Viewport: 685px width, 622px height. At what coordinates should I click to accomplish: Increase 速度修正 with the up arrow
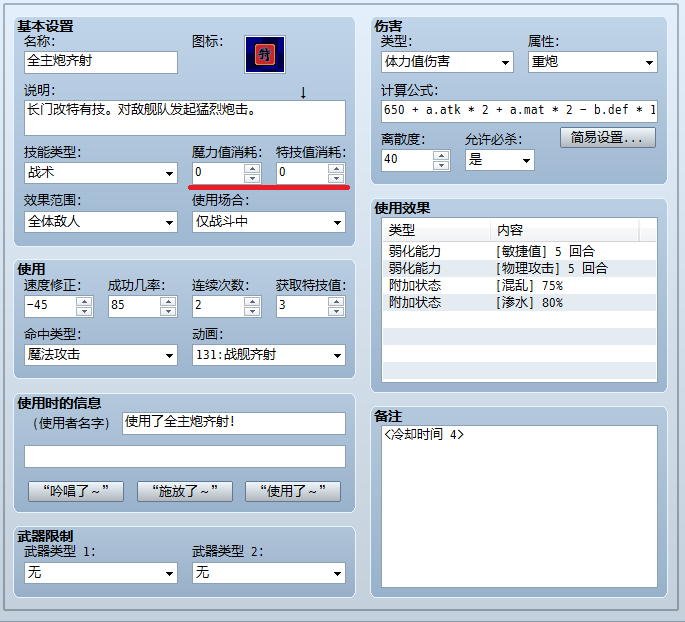point(84,301)
